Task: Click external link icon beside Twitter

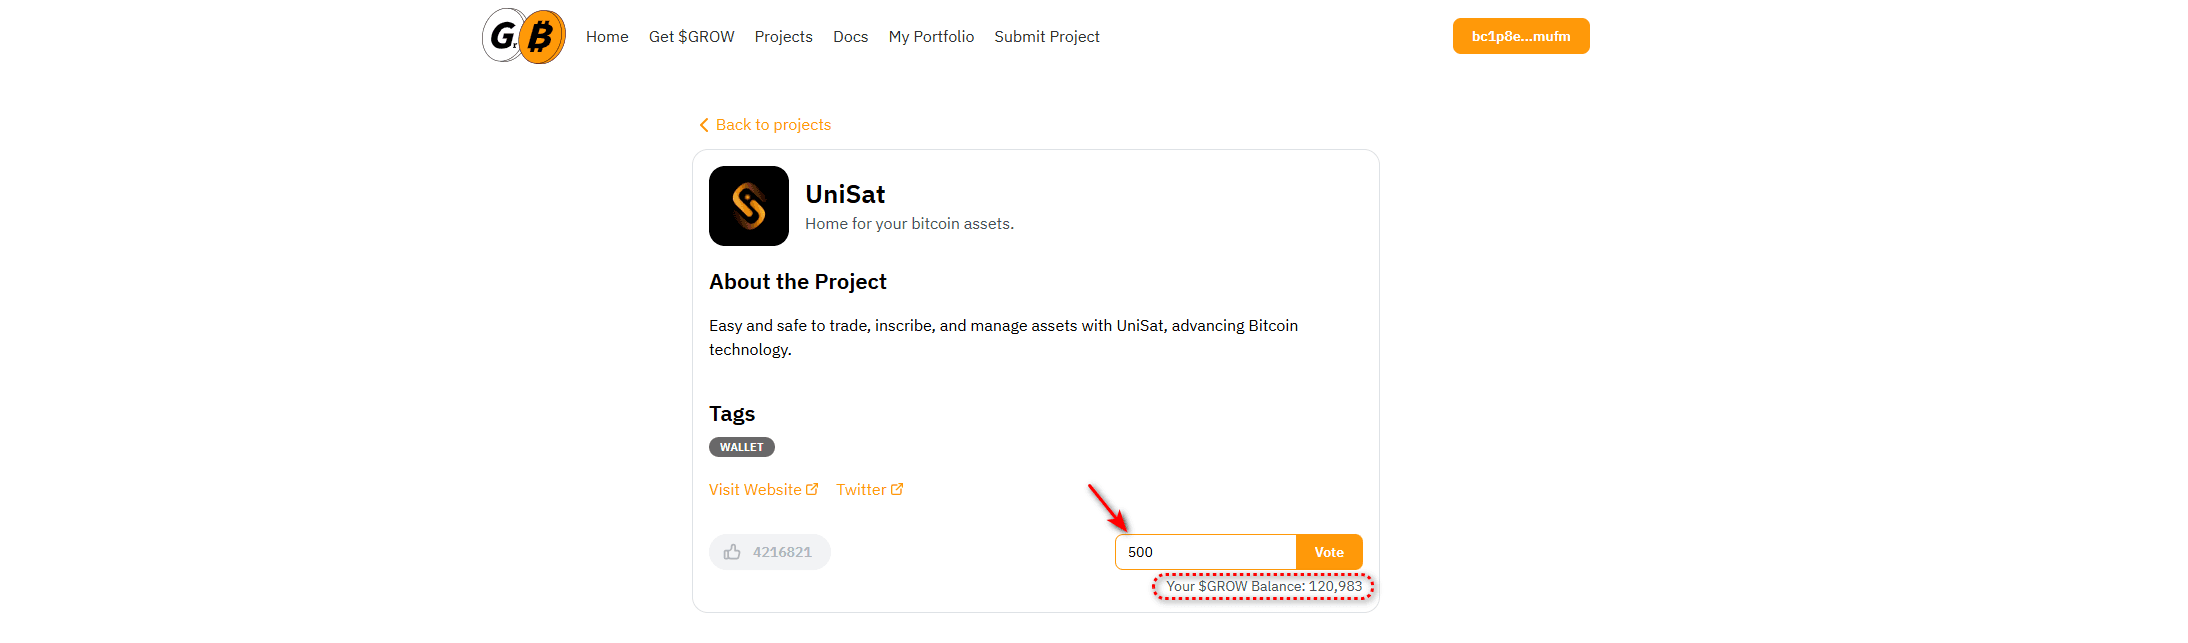Action: pos(897,489)
